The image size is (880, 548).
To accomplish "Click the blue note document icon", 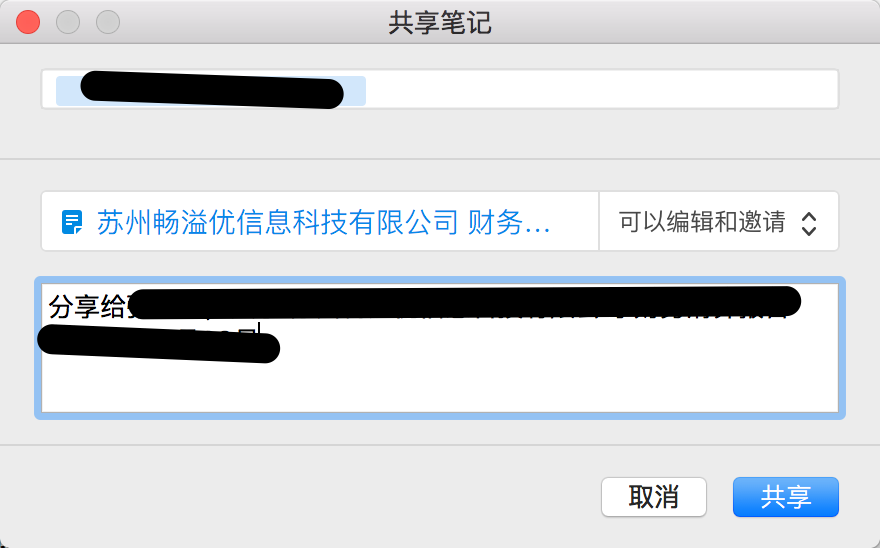I will pyautogui.click(x=72, y=222).
